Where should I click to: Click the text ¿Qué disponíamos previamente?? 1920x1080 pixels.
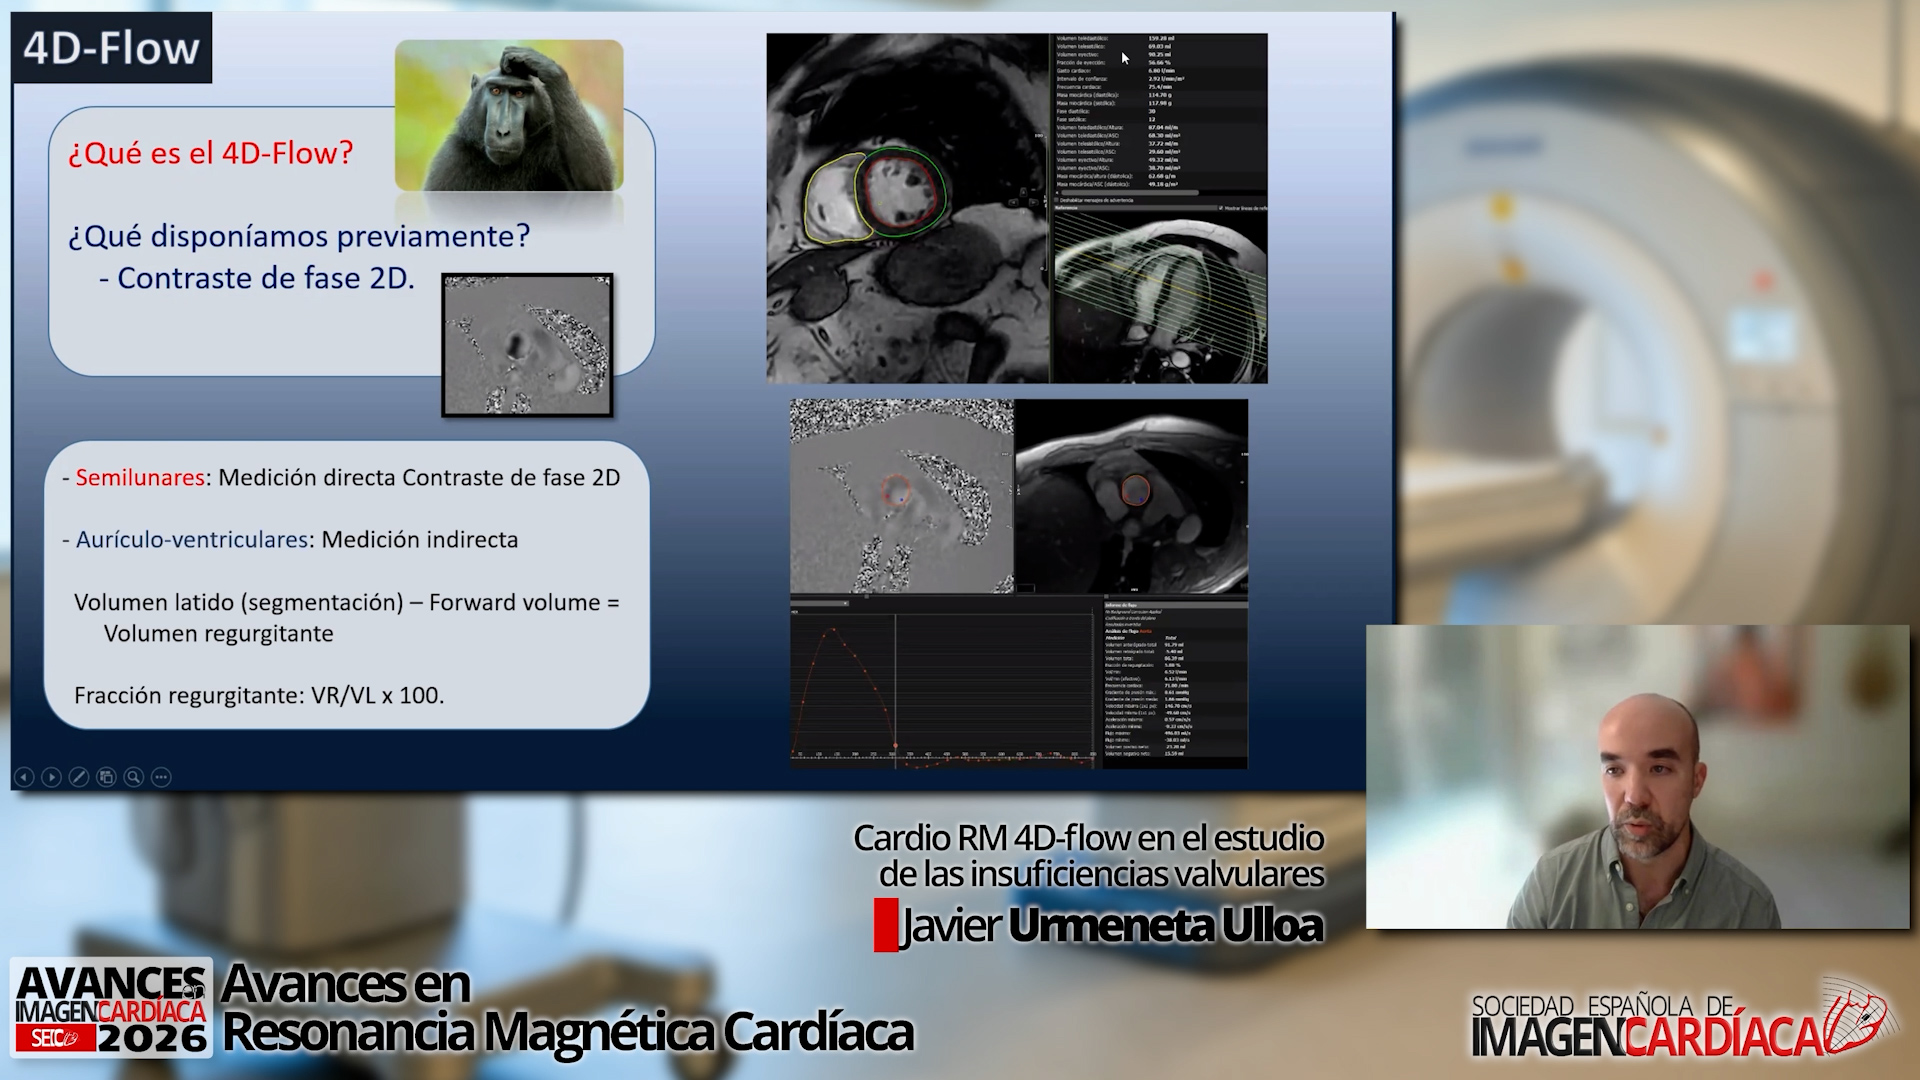pyautogui.click(x=299, y=236)
